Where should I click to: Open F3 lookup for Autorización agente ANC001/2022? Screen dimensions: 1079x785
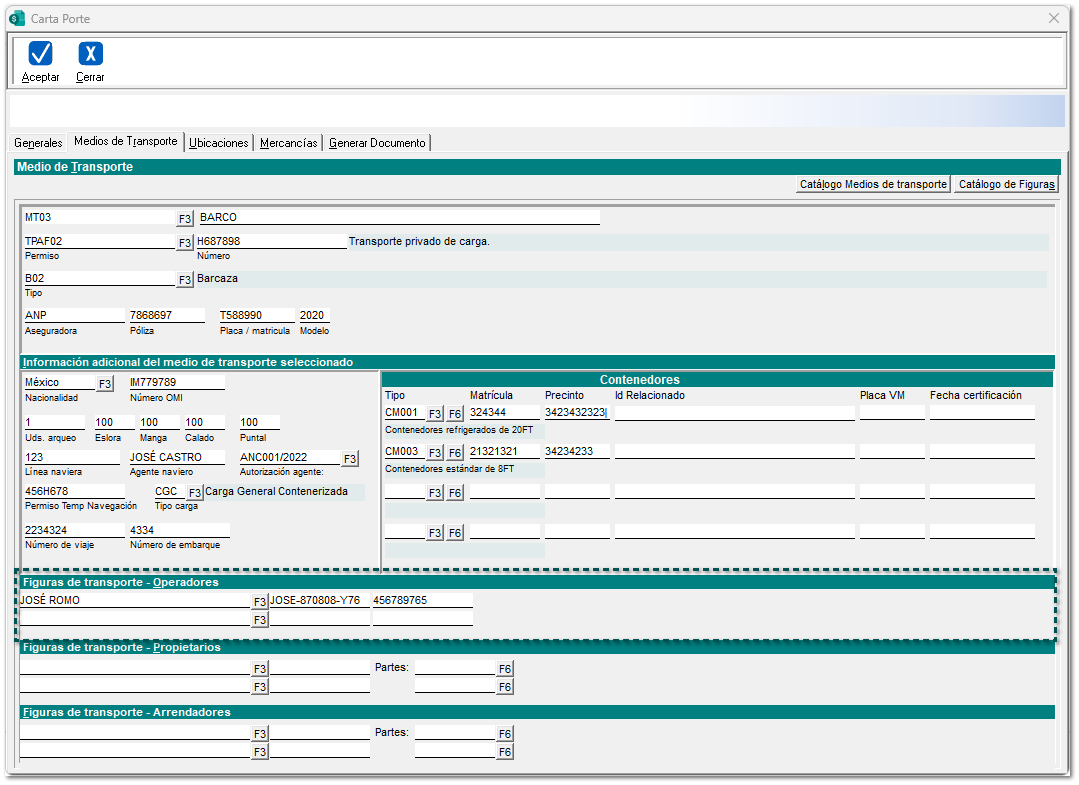coord(349,459)
